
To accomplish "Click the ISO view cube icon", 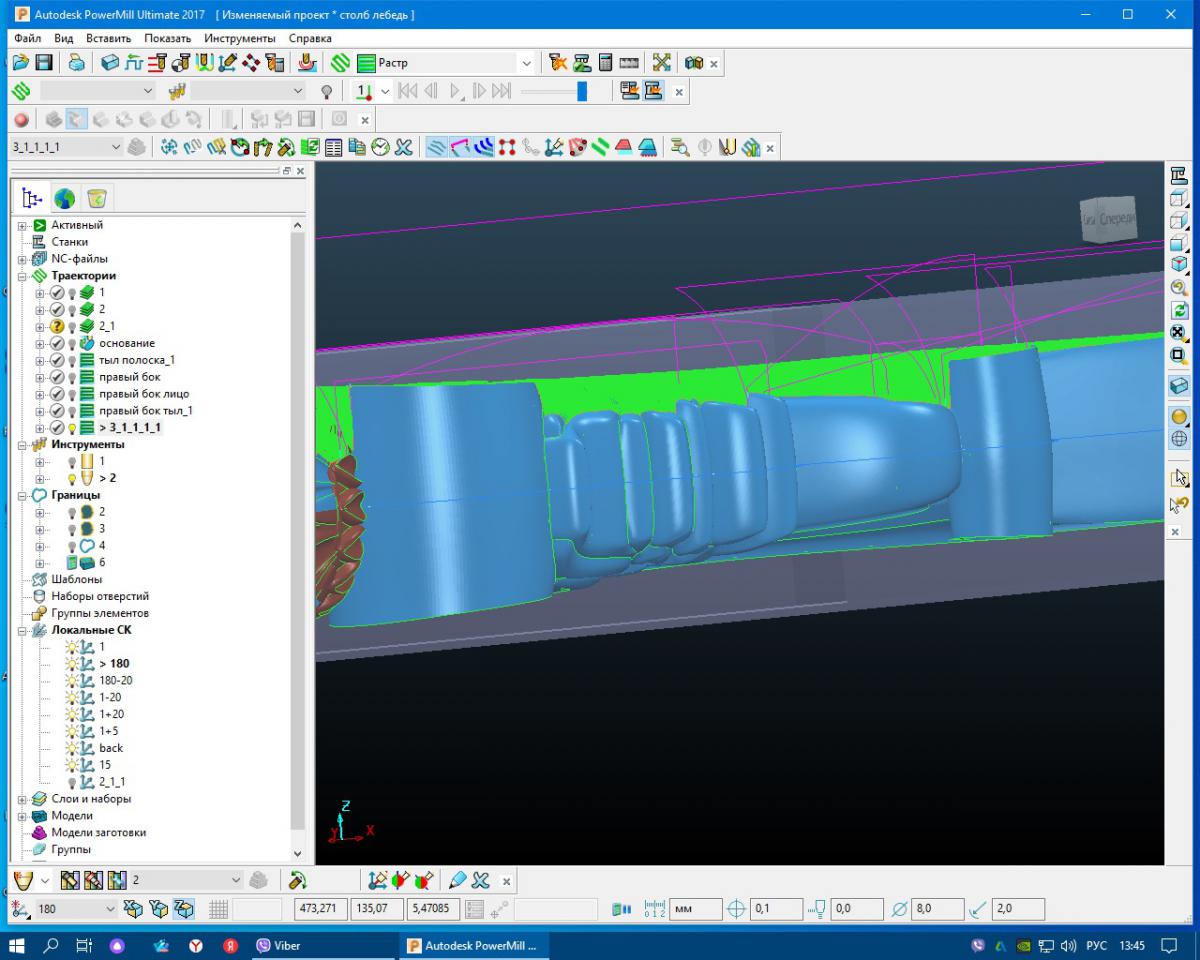I will [x=1179, y=264].
